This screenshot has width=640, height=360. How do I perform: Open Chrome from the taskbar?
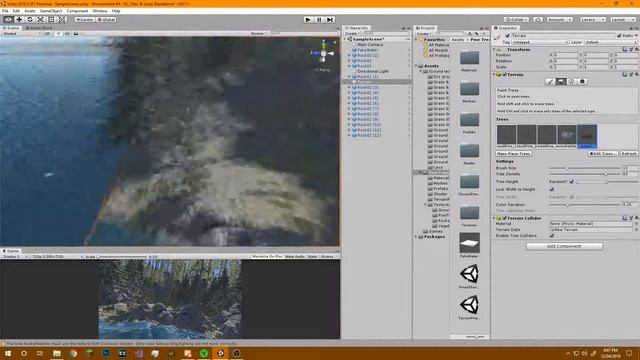tap(73, 353)
